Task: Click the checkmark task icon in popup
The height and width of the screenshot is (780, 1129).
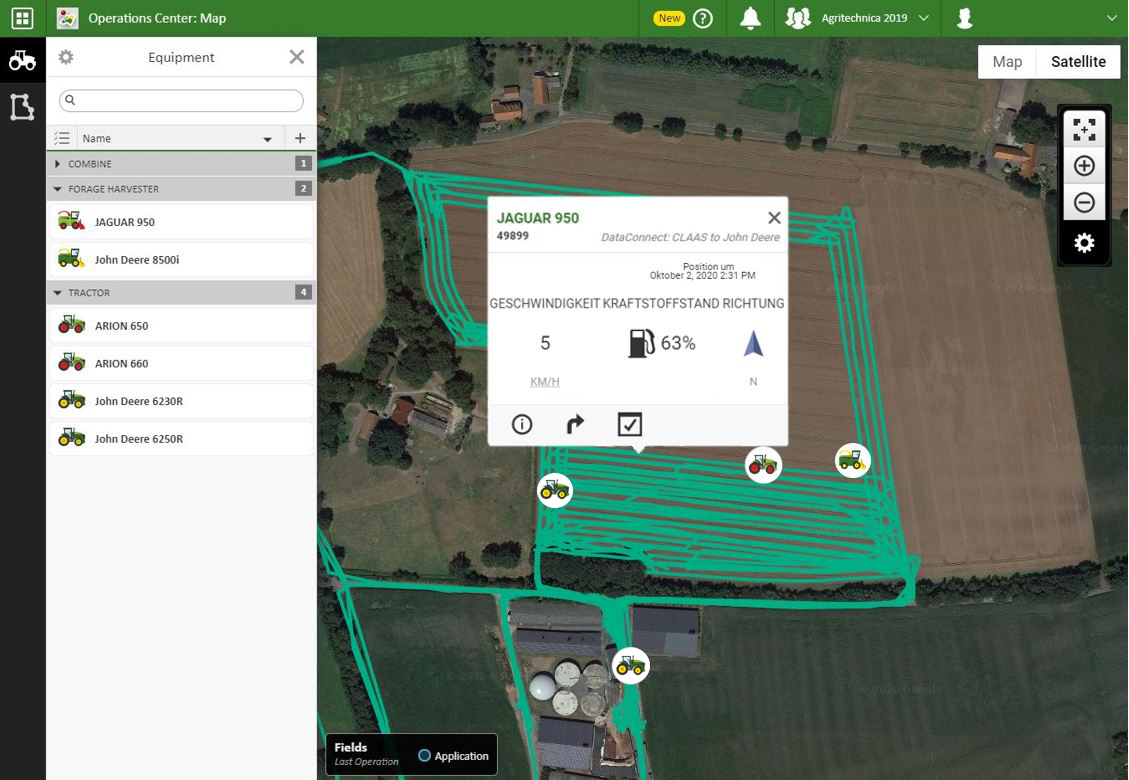Action: pyautogui.click(x=629, y=425)
